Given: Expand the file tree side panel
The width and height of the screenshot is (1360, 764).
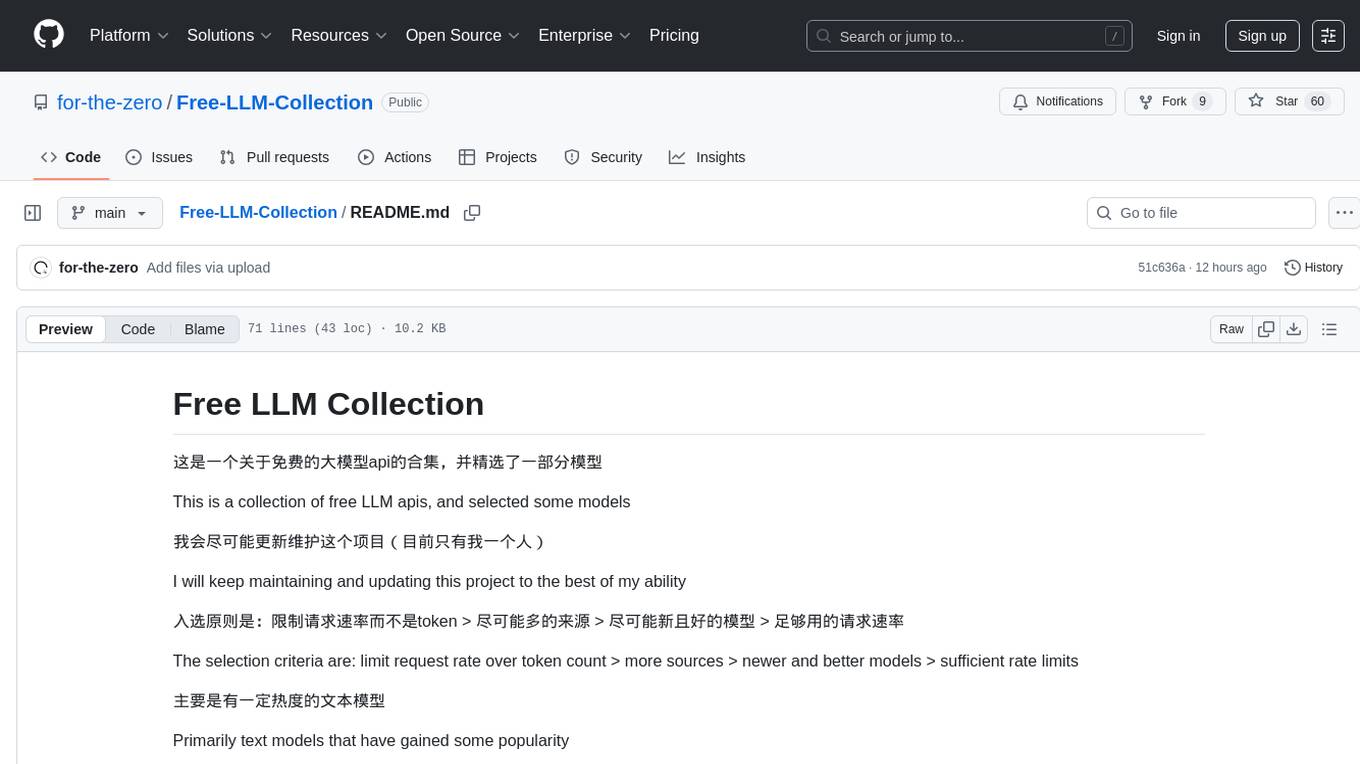Looking at the screenshot, I should 33,213.
